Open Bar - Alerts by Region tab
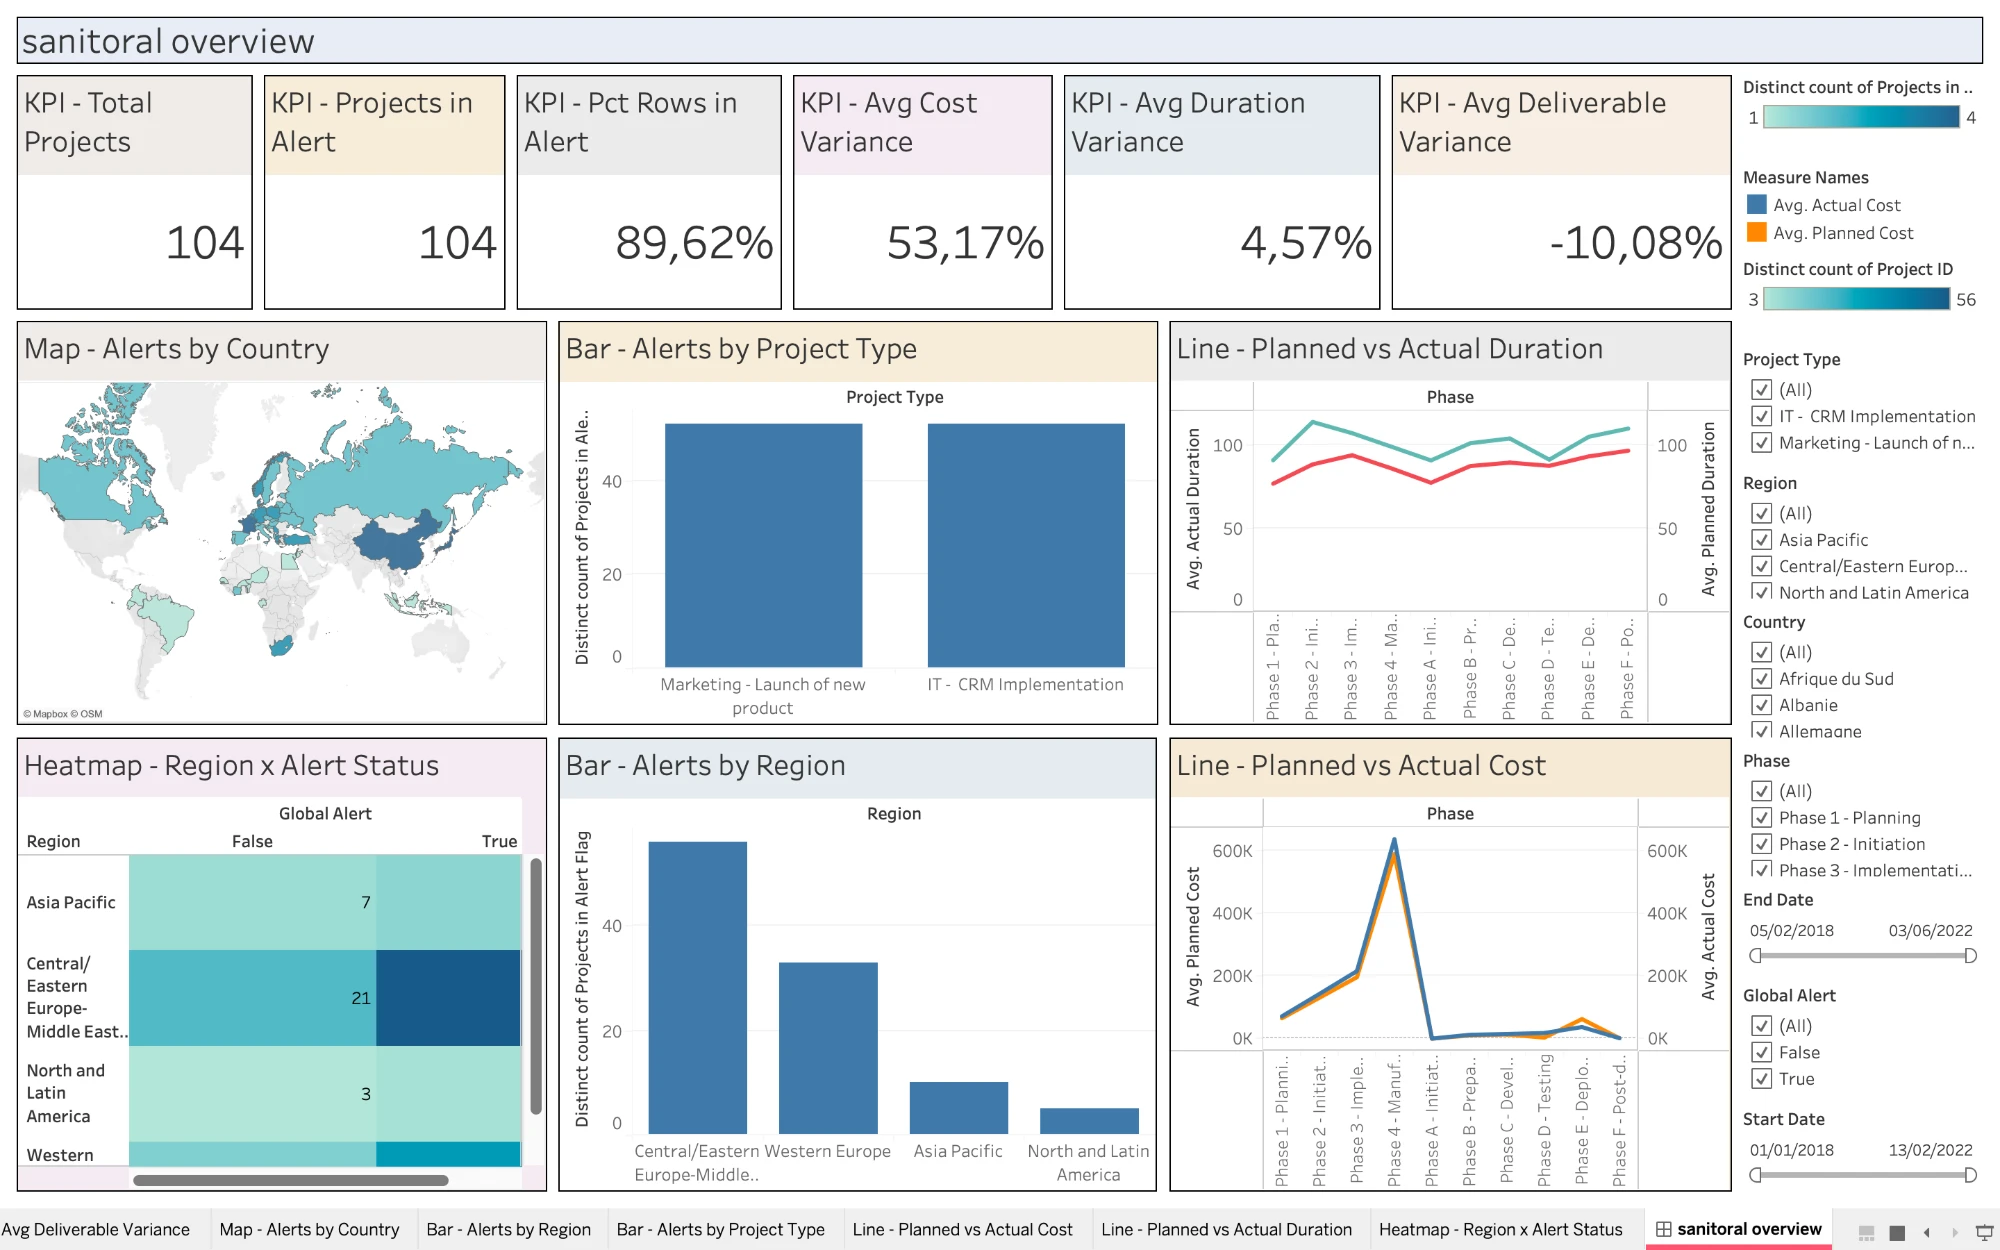Image resolution: width=2000 pixels, height=1250 pixels. coord(508,1229)
